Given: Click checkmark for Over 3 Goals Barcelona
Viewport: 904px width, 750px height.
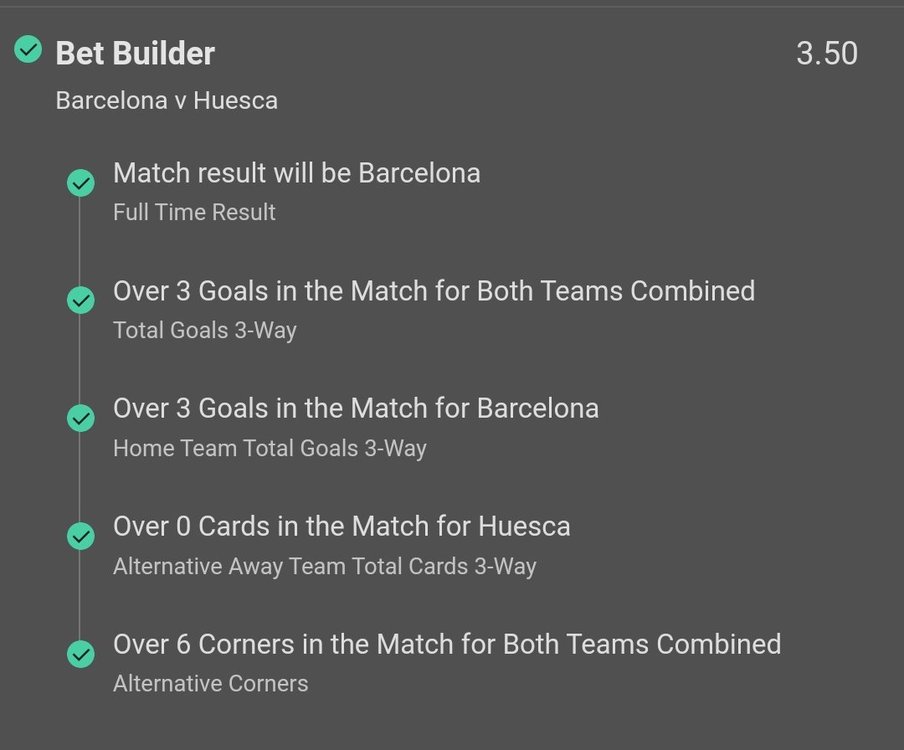Looking at the screenshot, I should pyautogui.click(x=80, y=419).
